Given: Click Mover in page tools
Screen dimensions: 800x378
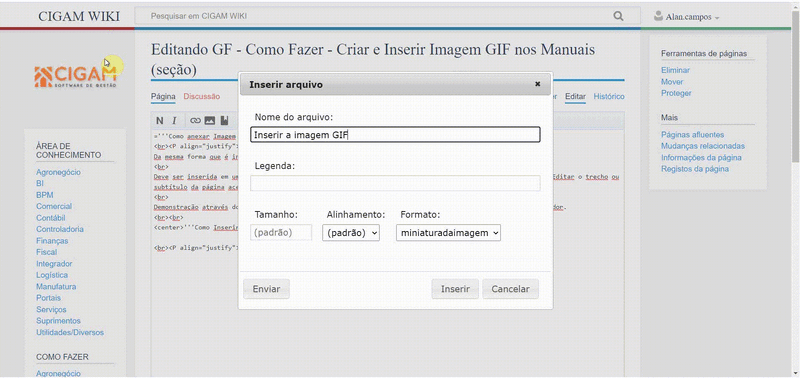Looking at the screenshot, I should (672, 82).
